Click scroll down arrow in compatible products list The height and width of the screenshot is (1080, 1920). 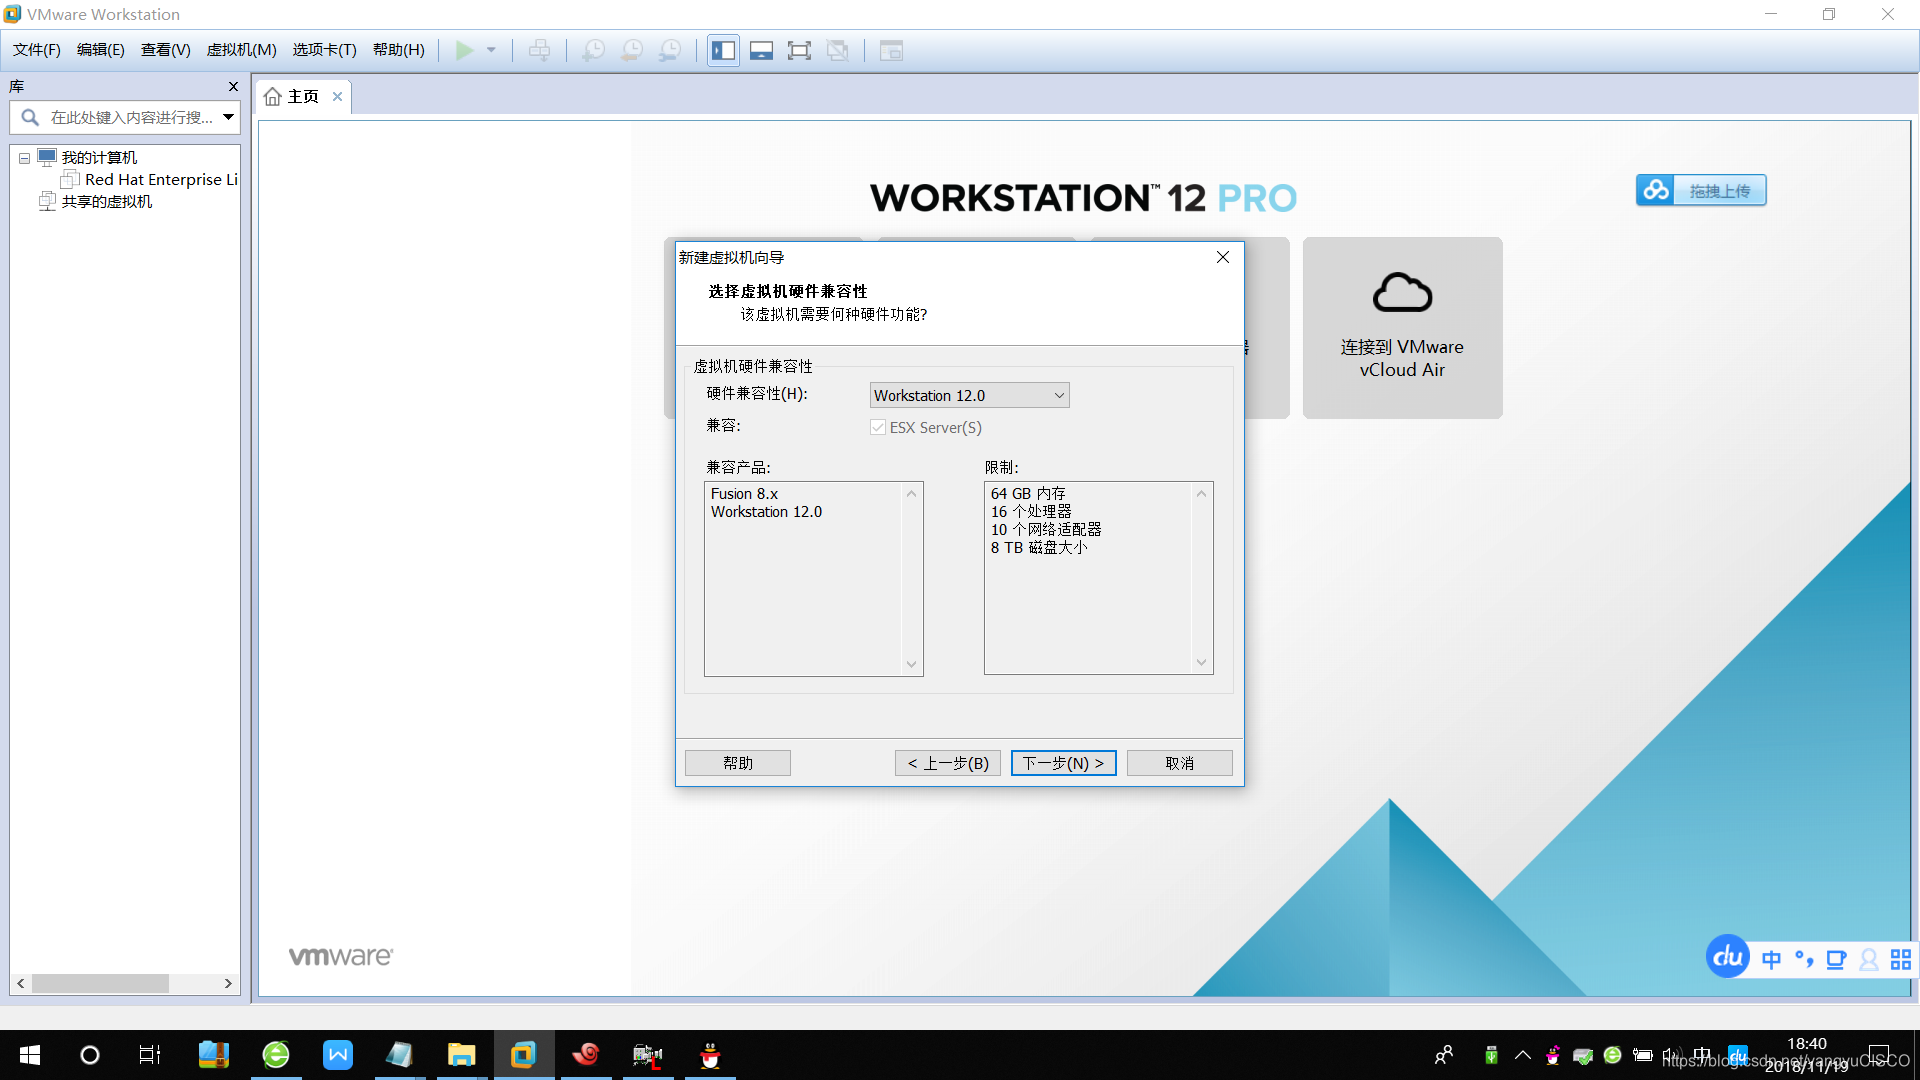tap(911, 664)
